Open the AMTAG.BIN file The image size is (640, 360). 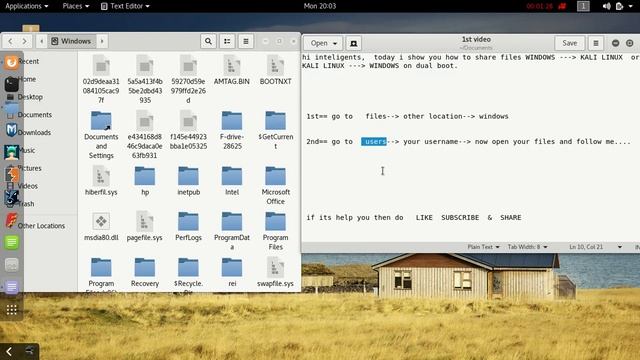pyautogui.click(x=232, y=70)
